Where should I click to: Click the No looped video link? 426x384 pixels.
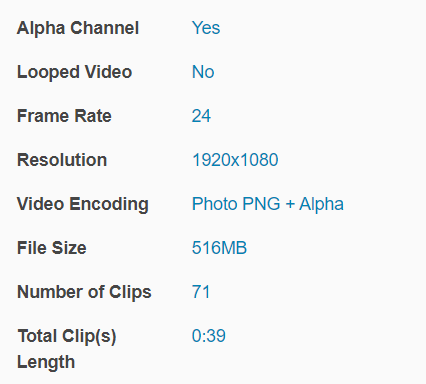tap(203, 72)
